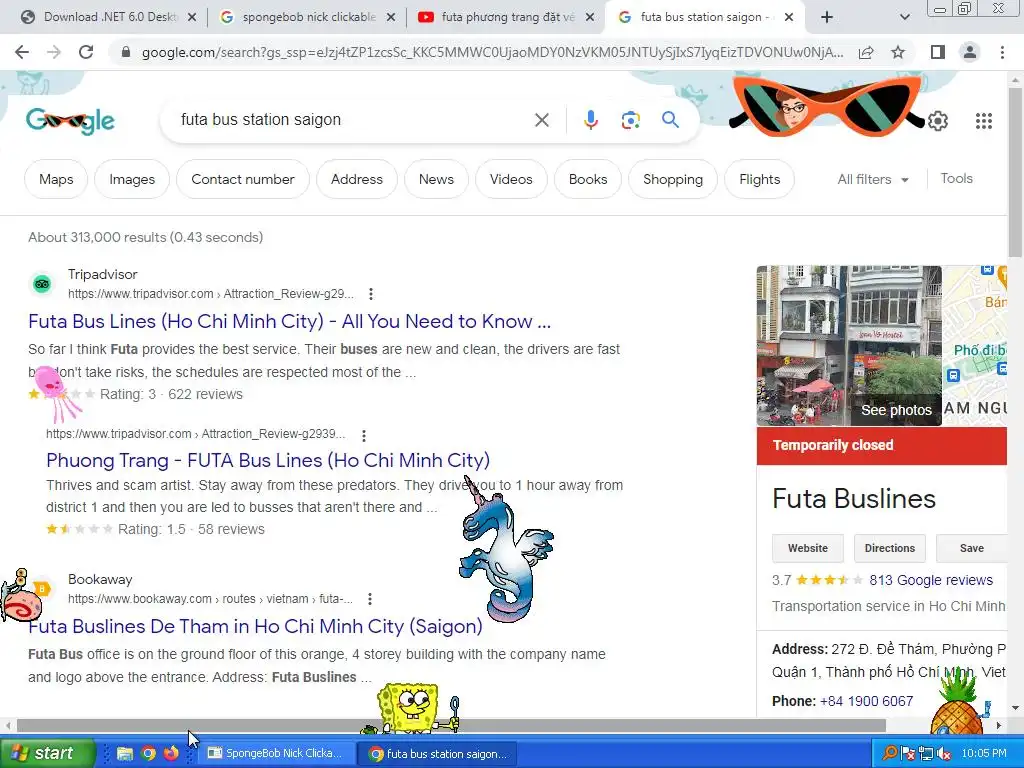Viewport: 1024px width, 768px height.
Task: Launch Chrome from quick launch
Action: click(x=148, y=754)
